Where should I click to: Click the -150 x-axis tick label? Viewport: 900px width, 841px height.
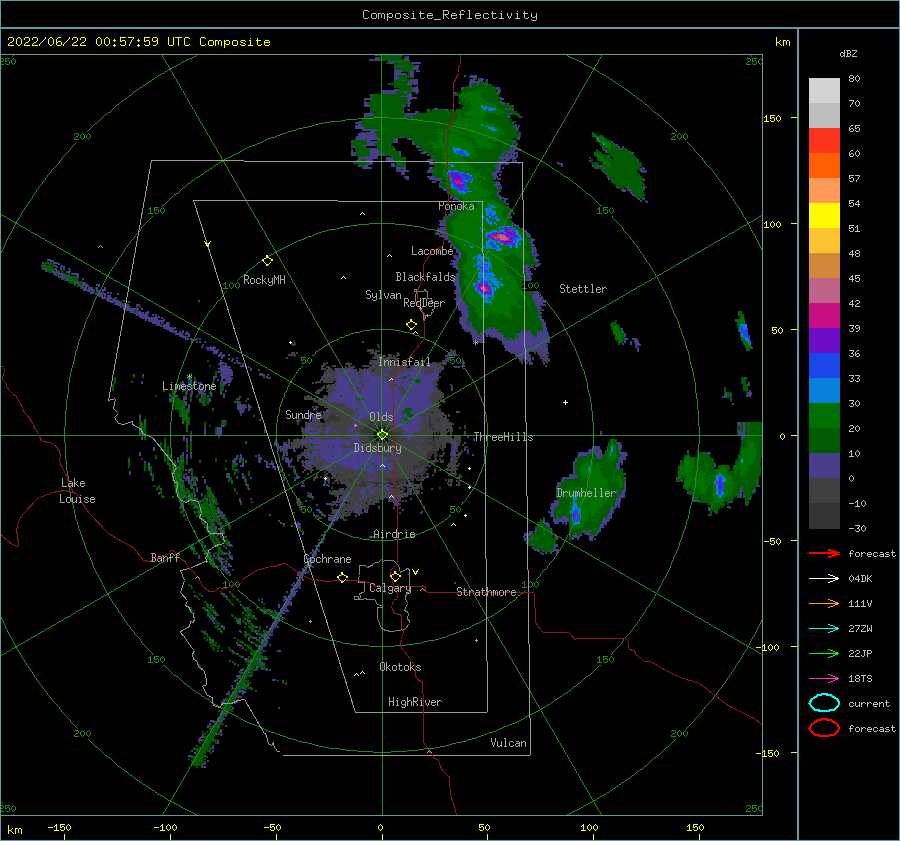click(59, 827)
